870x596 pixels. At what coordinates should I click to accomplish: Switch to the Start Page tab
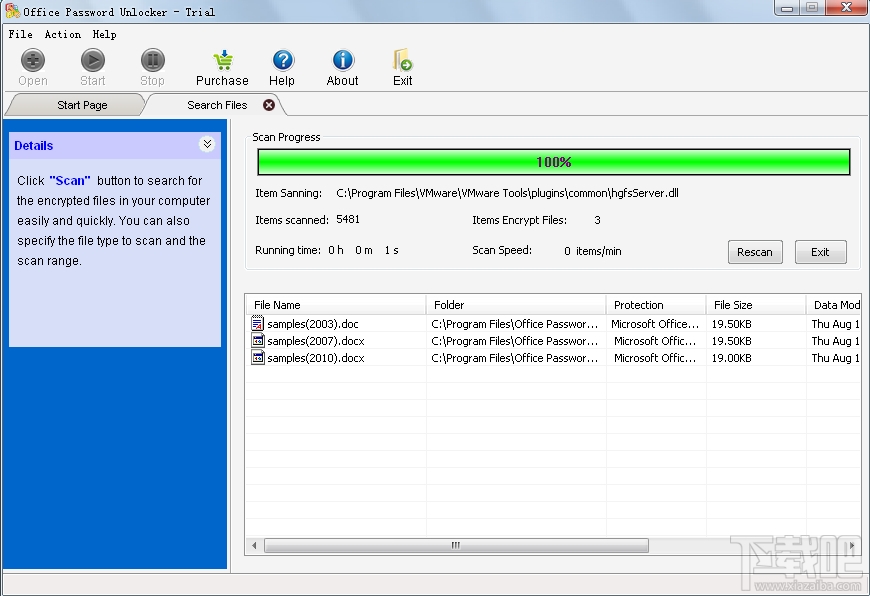pyautogui.click(x=80, y=104)
